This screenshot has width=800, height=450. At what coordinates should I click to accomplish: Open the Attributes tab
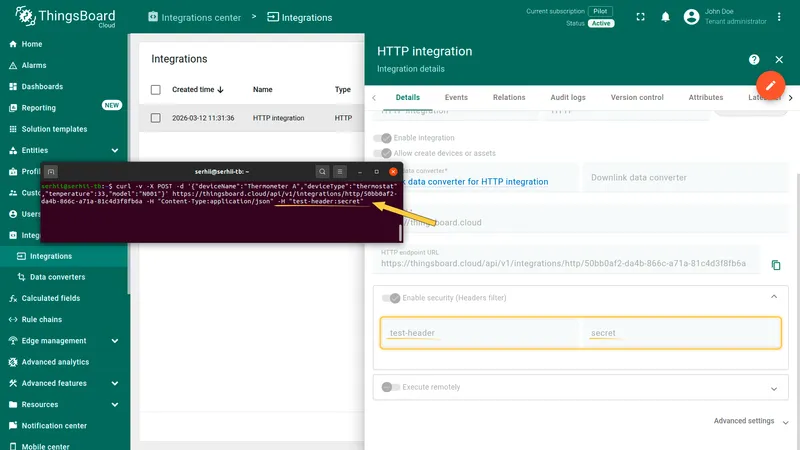[706, 97]
